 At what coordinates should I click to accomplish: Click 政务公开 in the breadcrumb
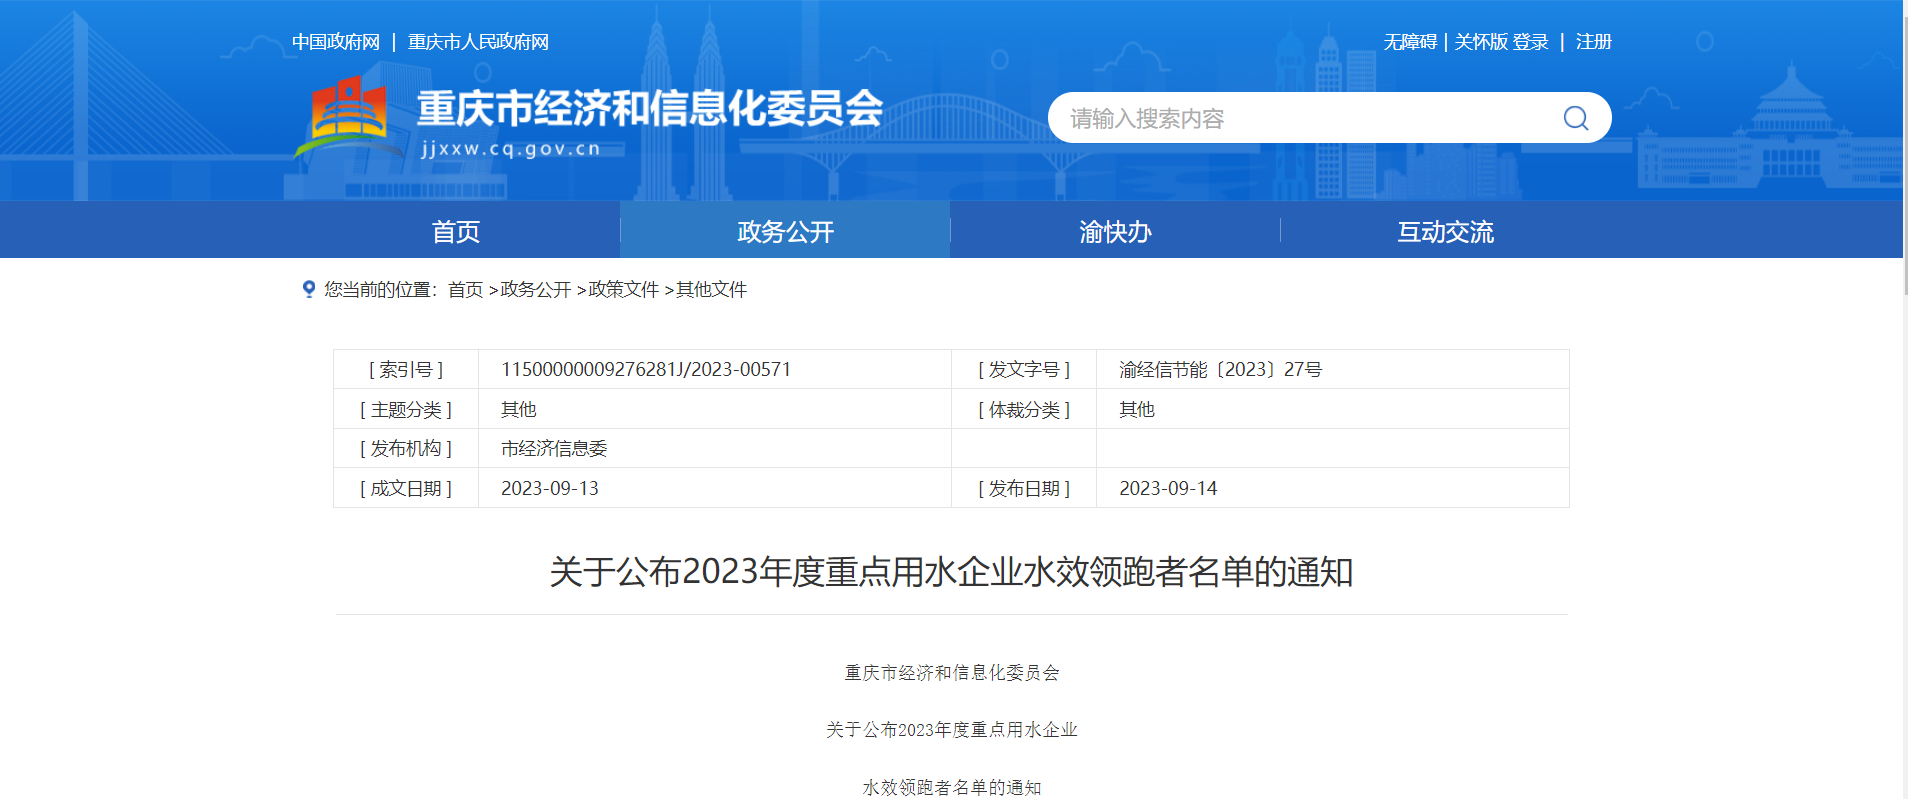[x=535, y=290]
